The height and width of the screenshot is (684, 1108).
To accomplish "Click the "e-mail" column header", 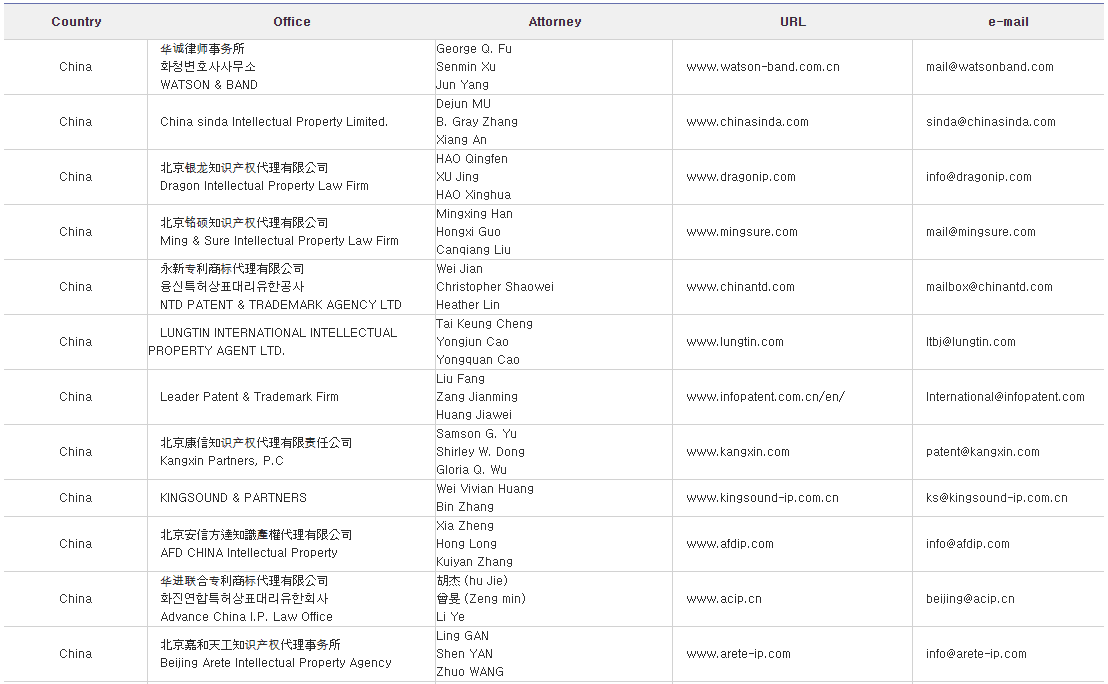I will coord(1008,22).
